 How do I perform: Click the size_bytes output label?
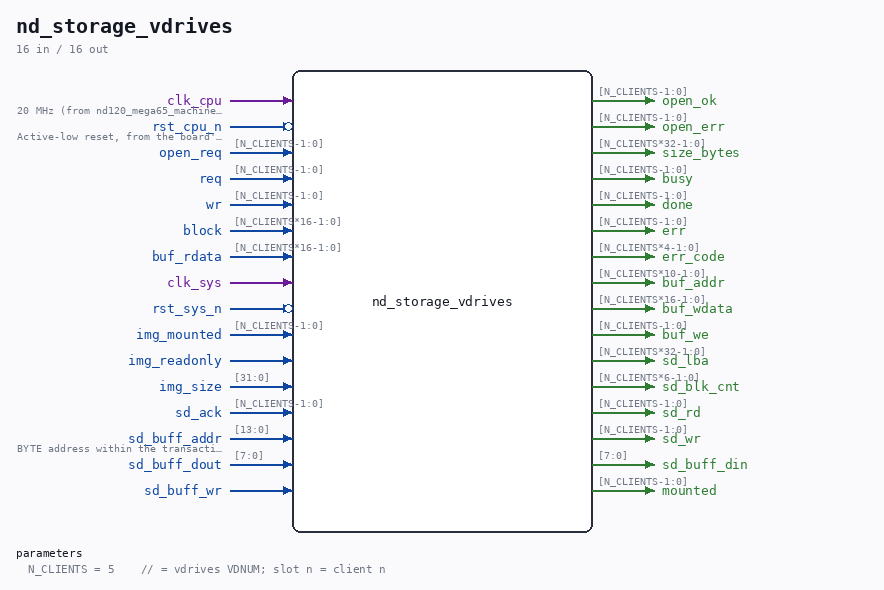coord(701,153)
